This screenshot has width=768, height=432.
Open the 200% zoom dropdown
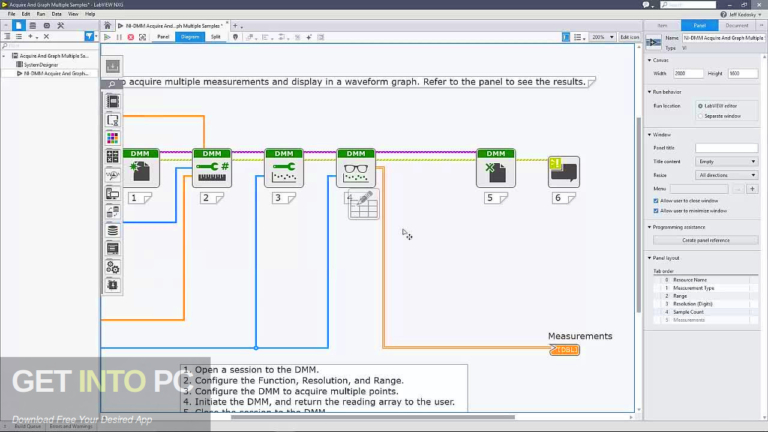point(602,37)
